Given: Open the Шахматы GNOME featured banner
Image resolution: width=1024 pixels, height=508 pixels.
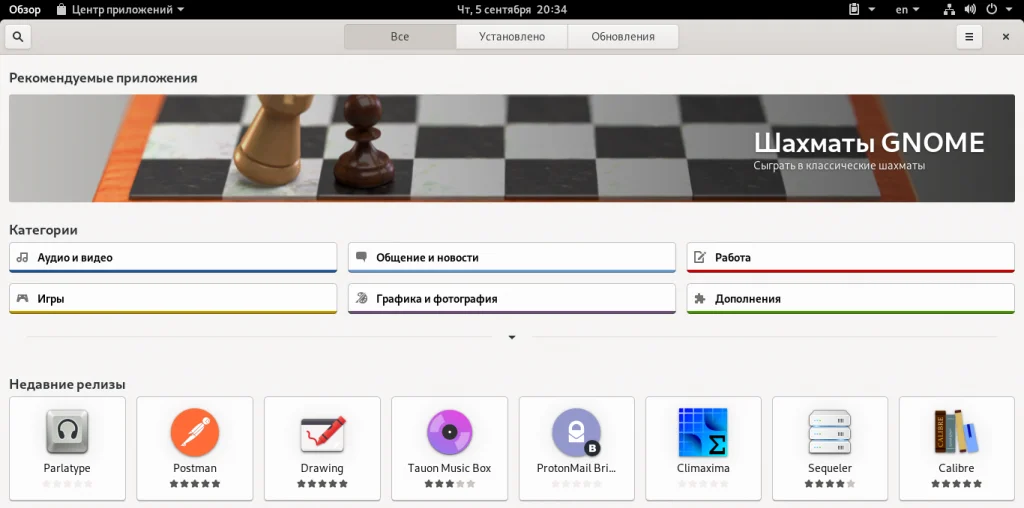Looking at the screenshot, I should 511,148.
